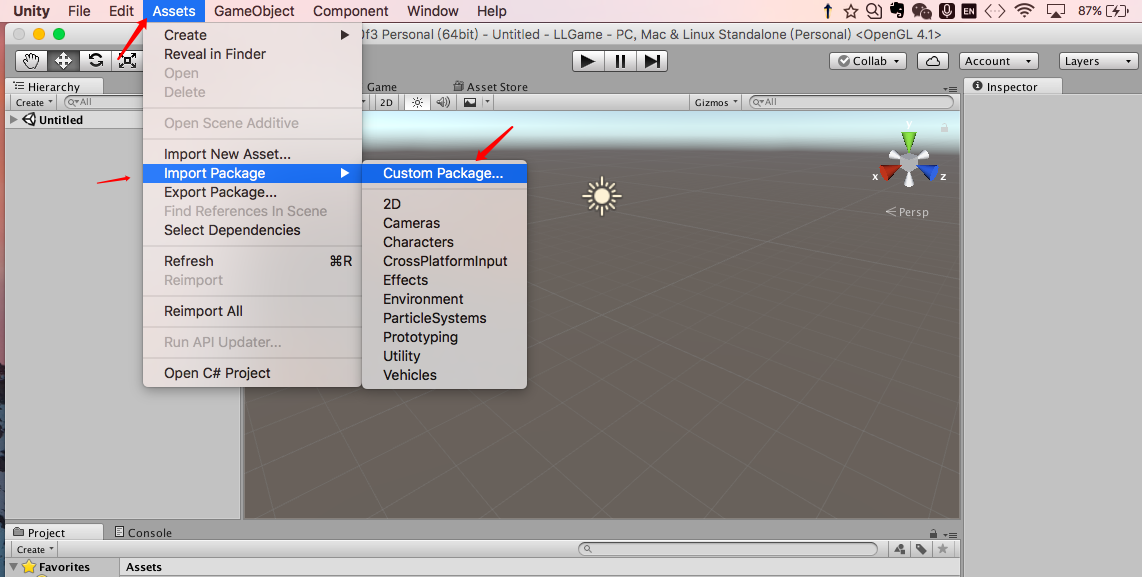Select the Move tool
The image size is (1142, 577).
click(63, 60)
